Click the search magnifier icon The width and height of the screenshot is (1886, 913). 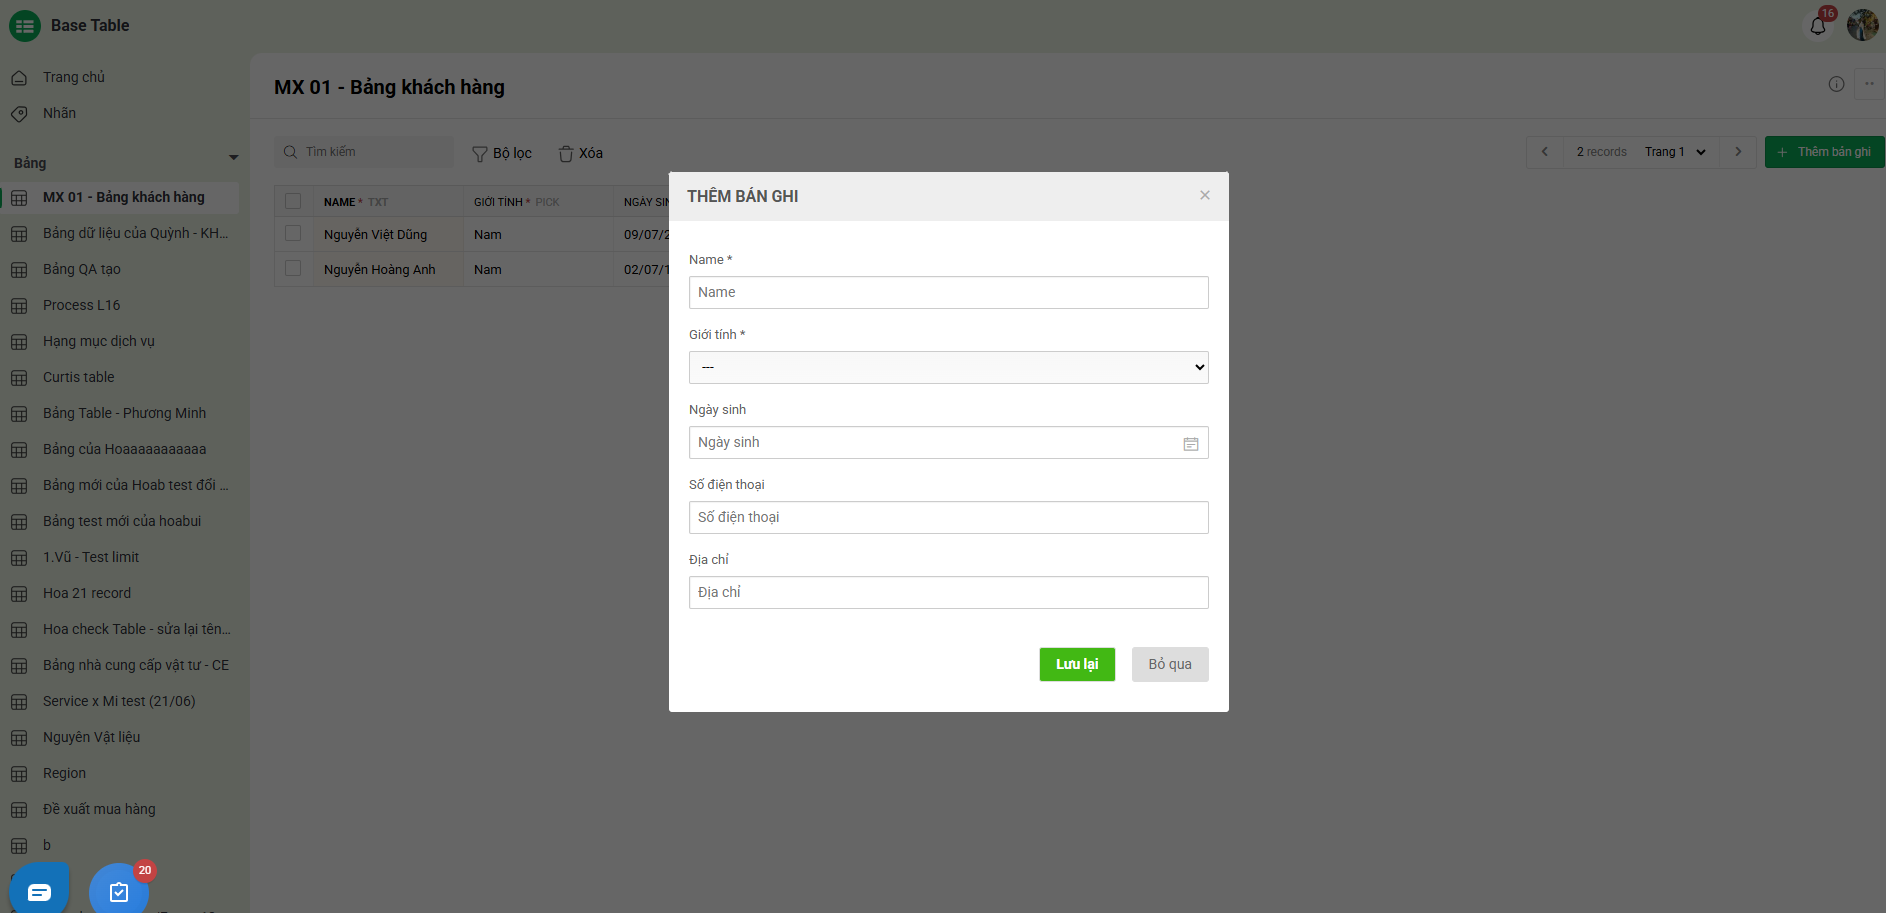pyautogui.click(x=290, y=152)
